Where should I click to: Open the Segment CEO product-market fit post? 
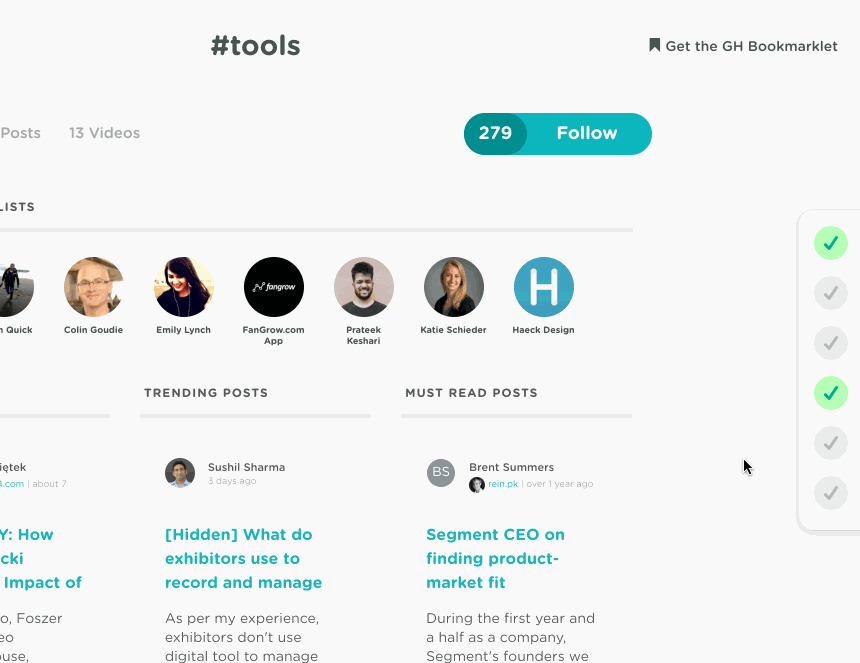(x=495, y=558)
